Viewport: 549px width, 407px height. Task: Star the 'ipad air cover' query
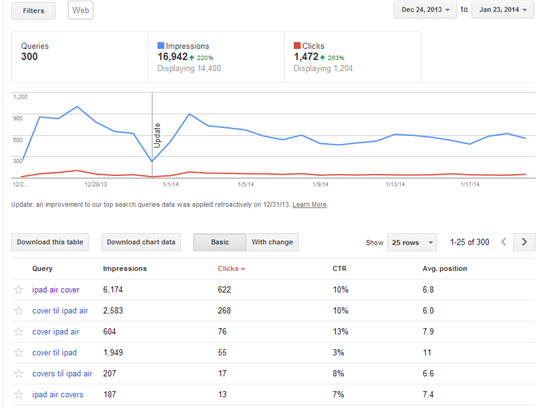(19, 290)
